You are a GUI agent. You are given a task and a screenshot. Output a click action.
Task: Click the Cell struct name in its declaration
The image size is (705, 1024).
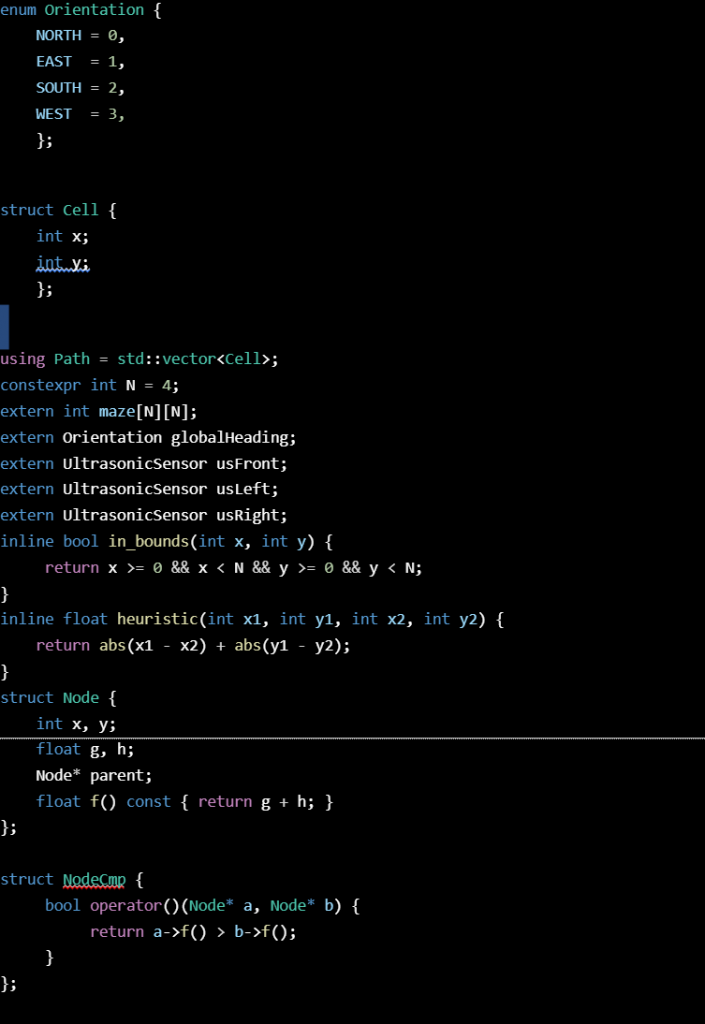tap(81, 210)
